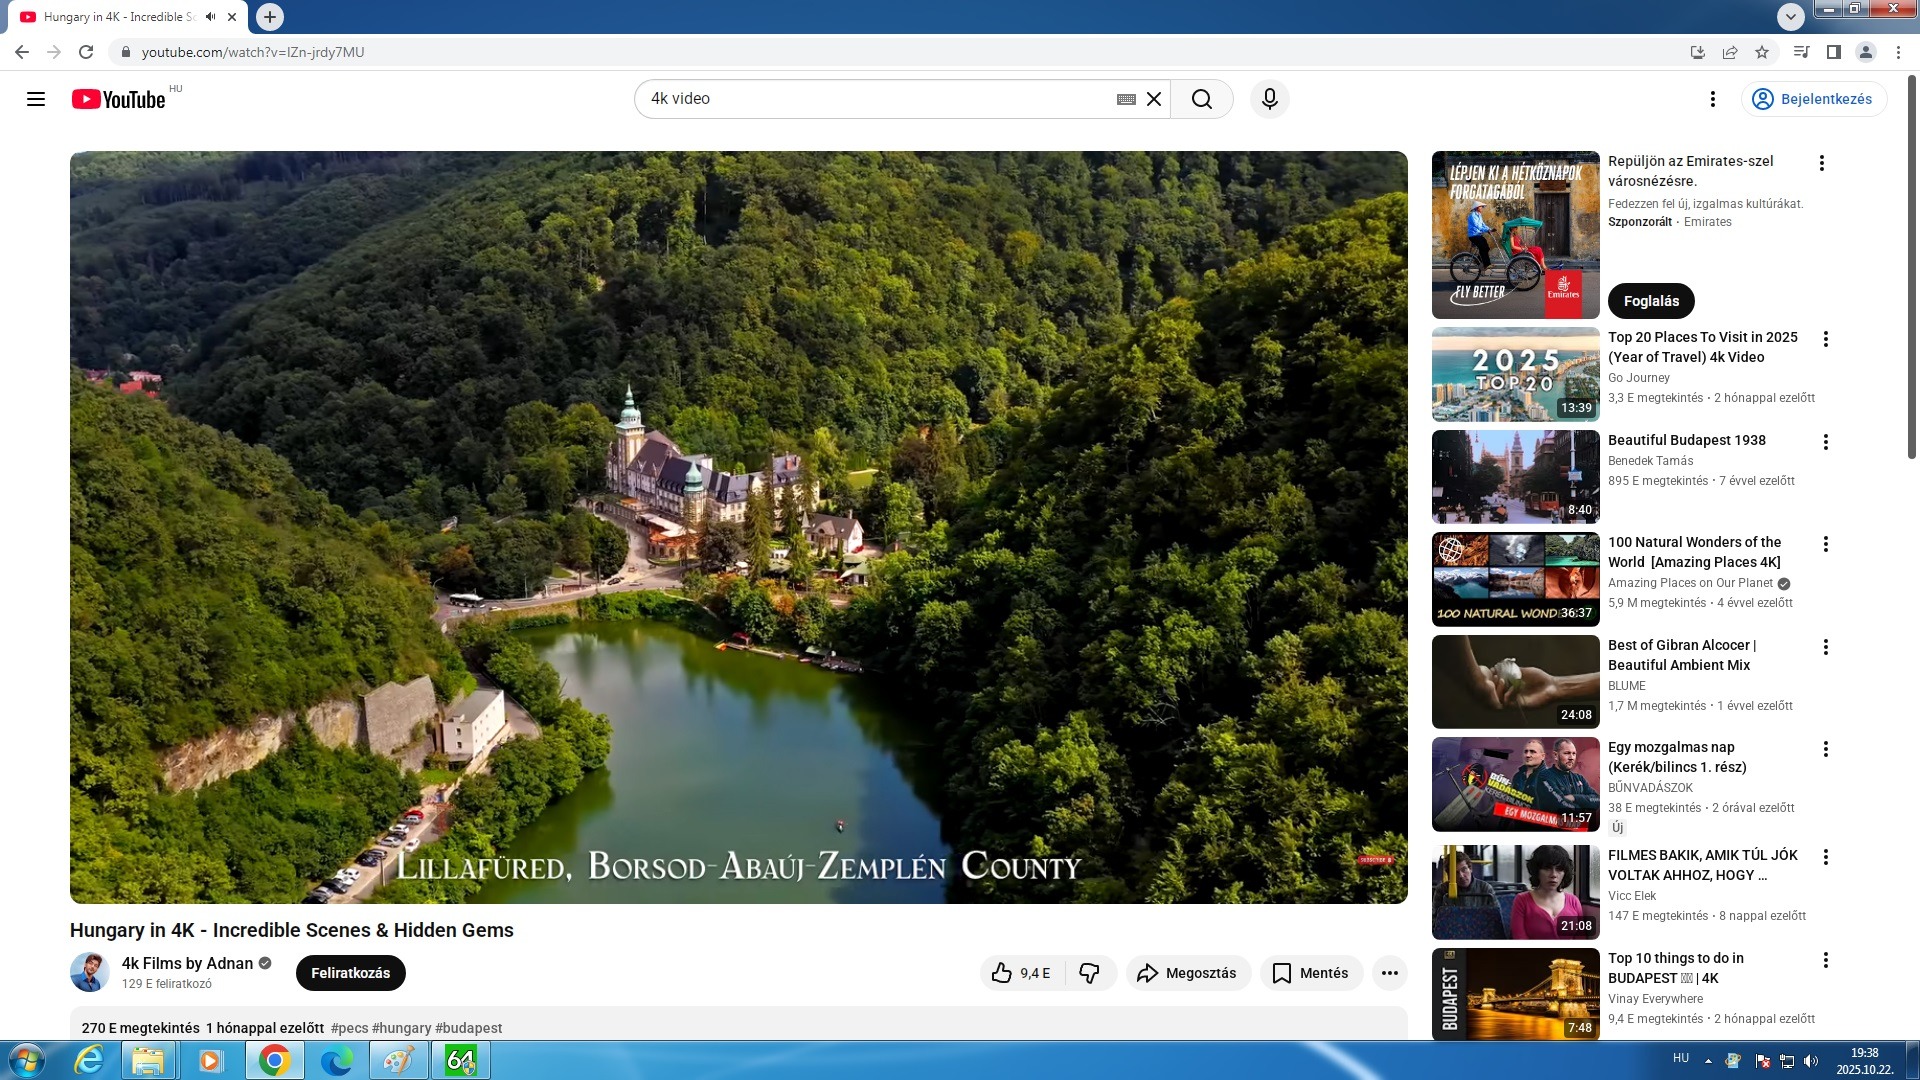Click the Feliratkozás subscribe button

pyautogui.click(x=350, y=973)
